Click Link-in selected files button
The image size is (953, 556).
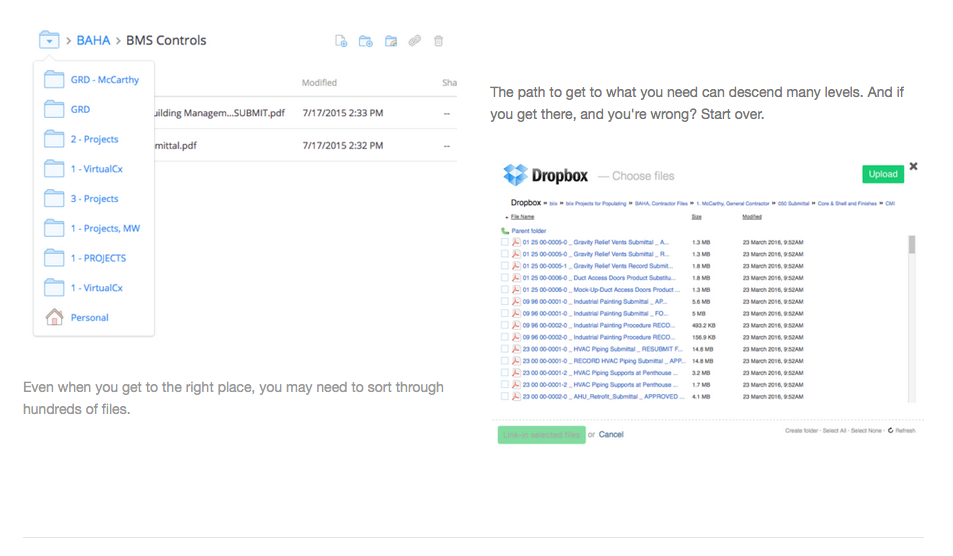542,435
